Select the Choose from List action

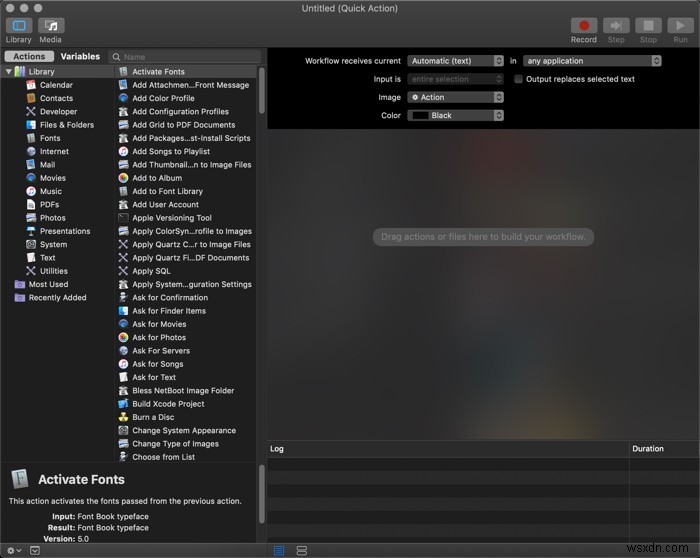pos(186,457)
